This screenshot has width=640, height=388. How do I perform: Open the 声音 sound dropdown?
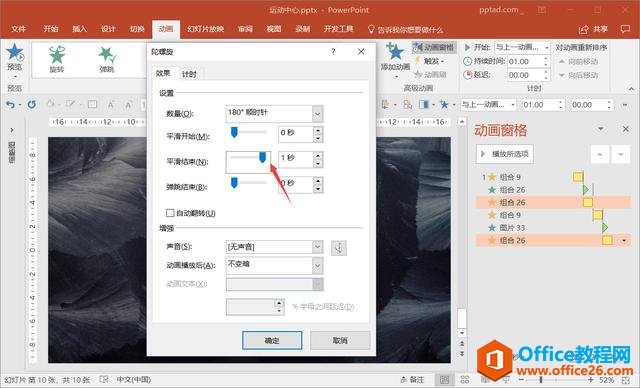318,247
